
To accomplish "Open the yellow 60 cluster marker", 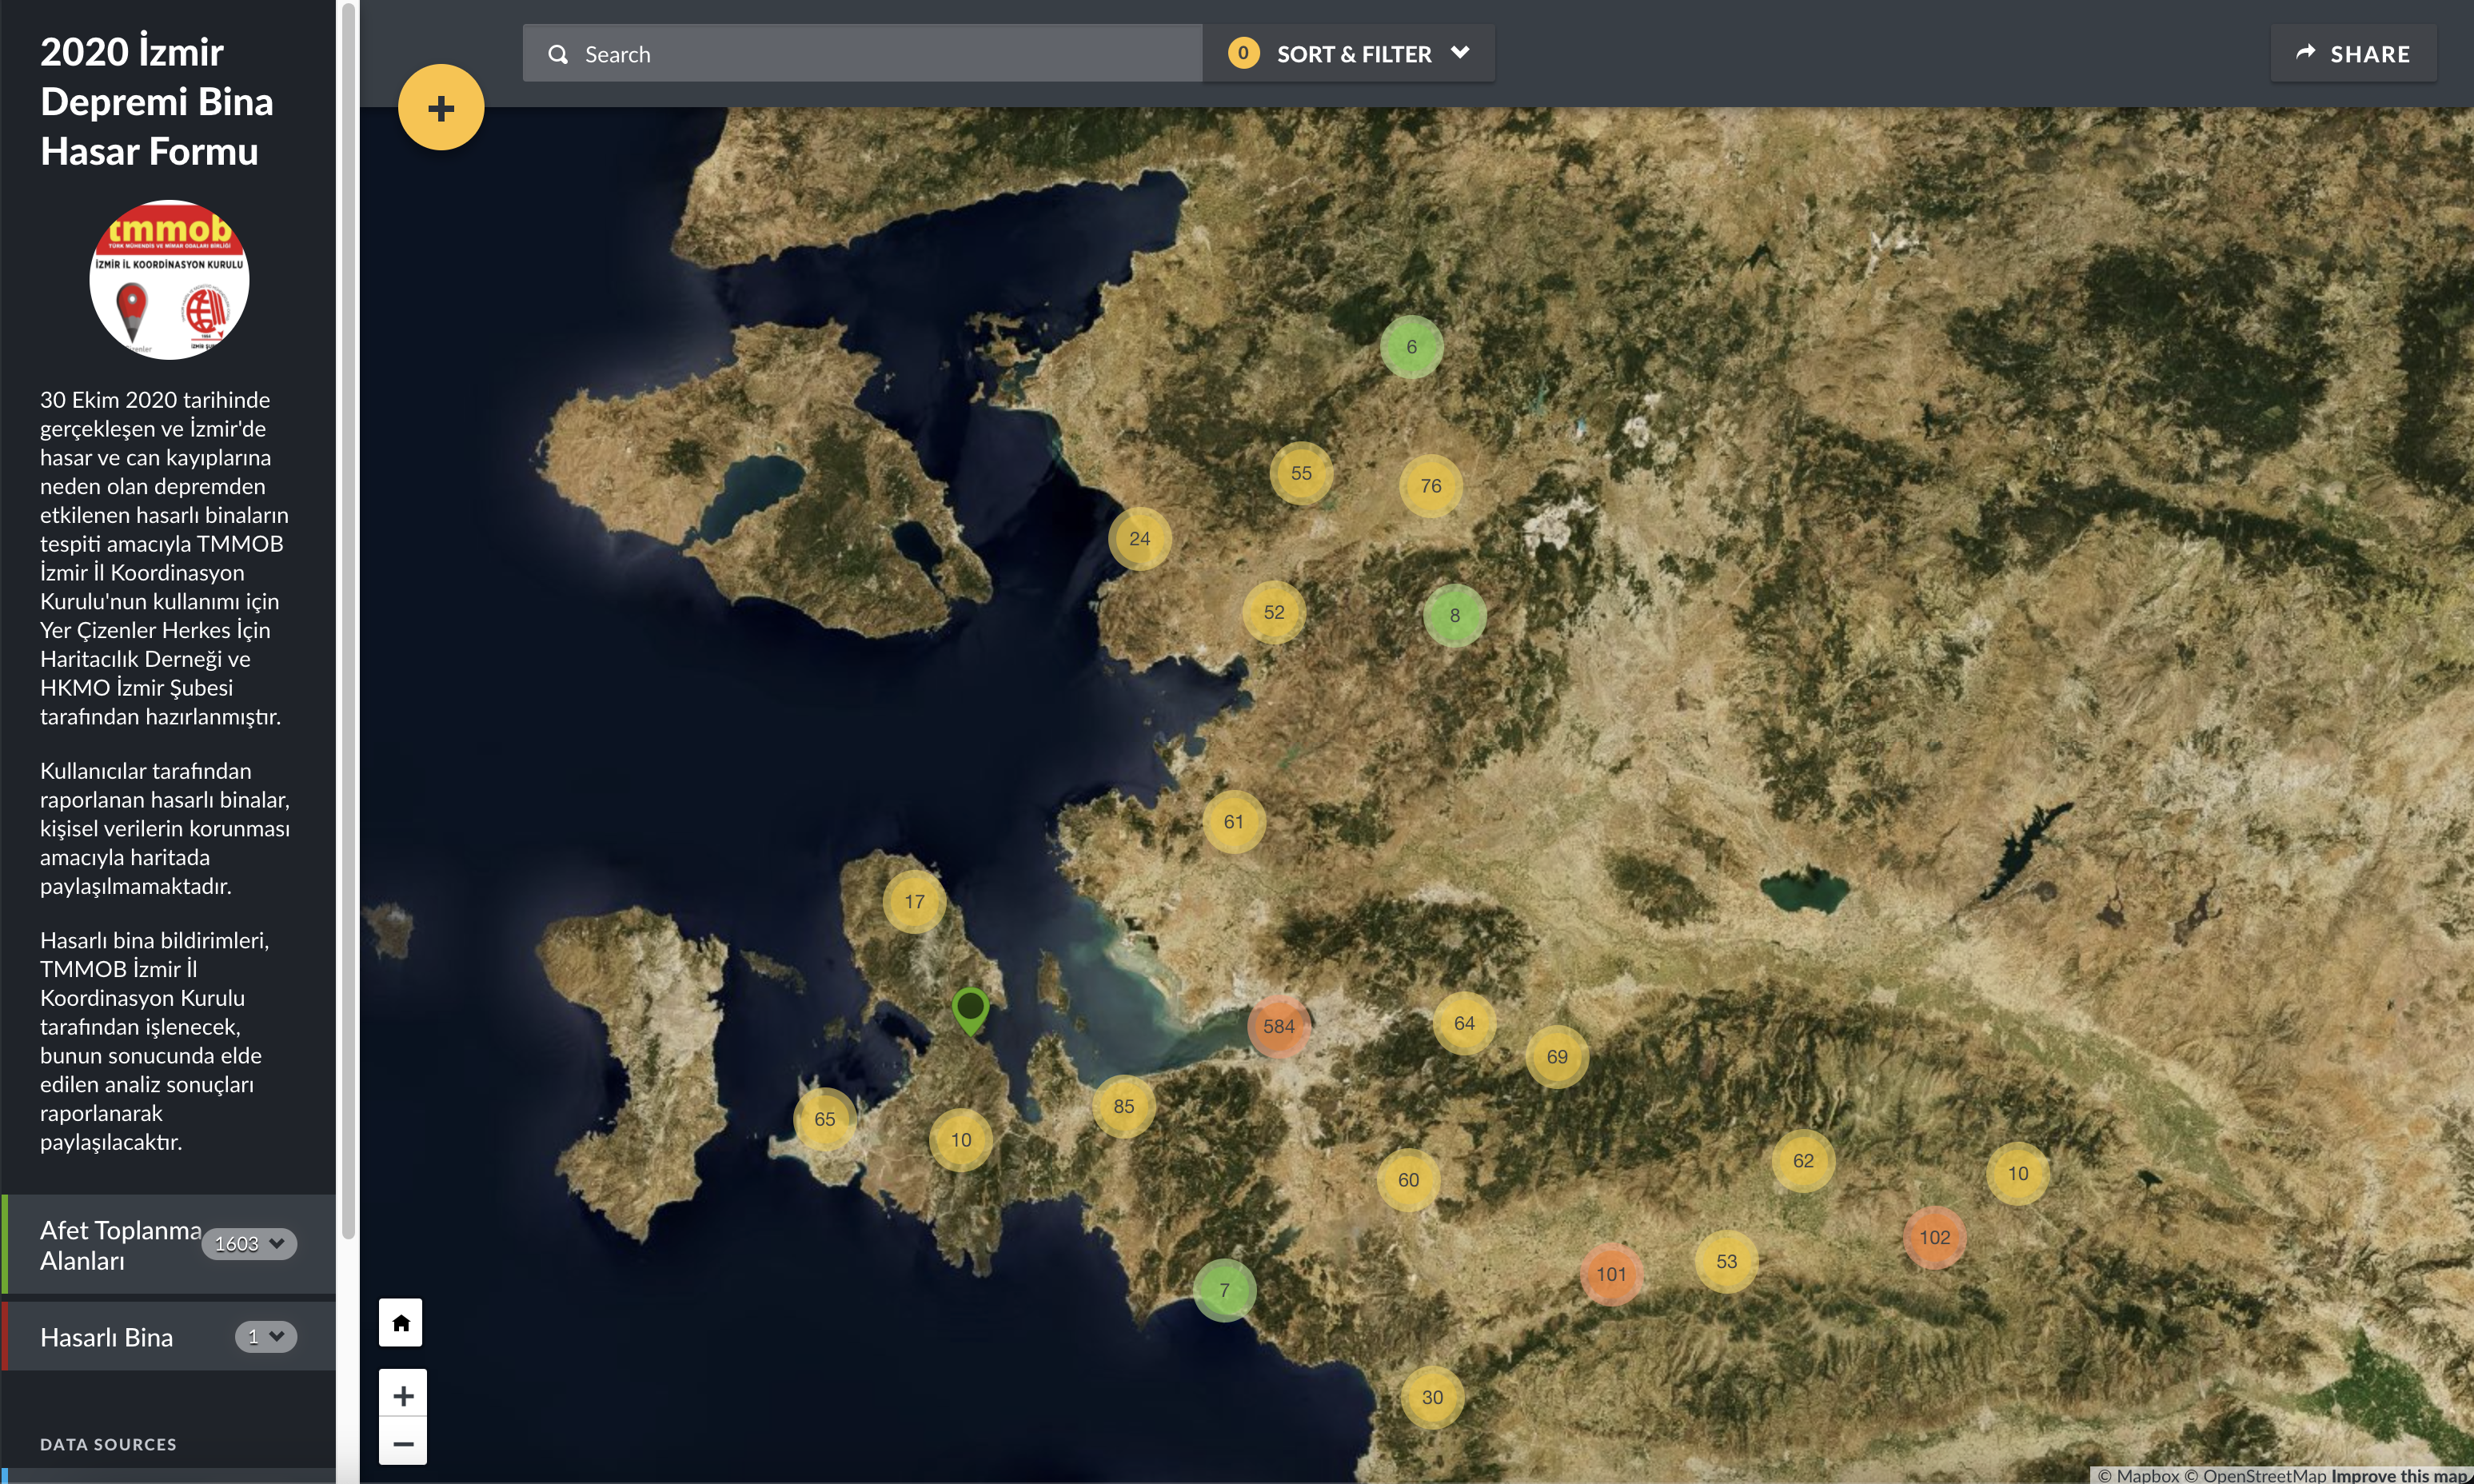I will point(1408,1180).
